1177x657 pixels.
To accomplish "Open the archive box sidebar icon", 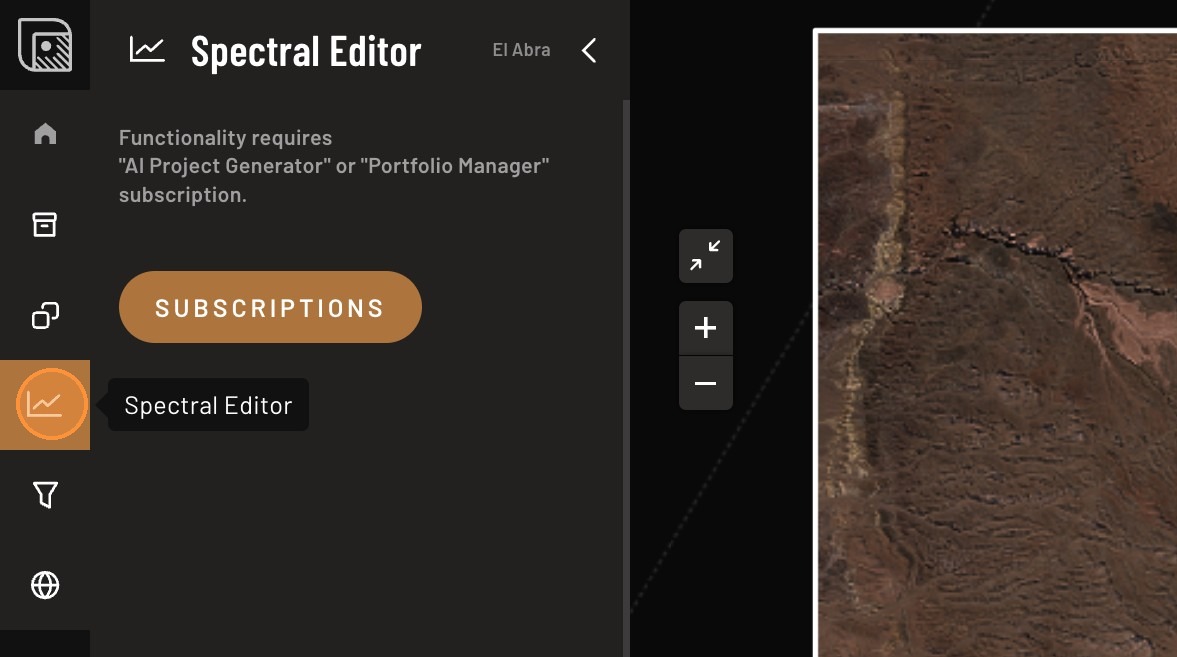I will 45,225.
